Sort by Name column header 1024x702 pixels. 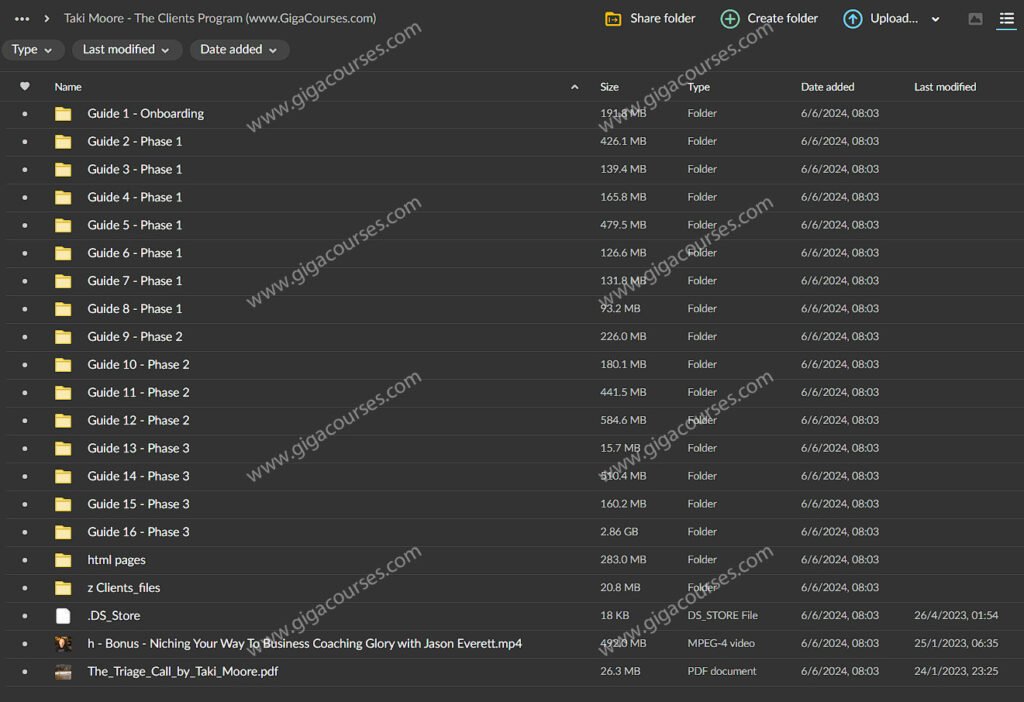pos(68,87)
